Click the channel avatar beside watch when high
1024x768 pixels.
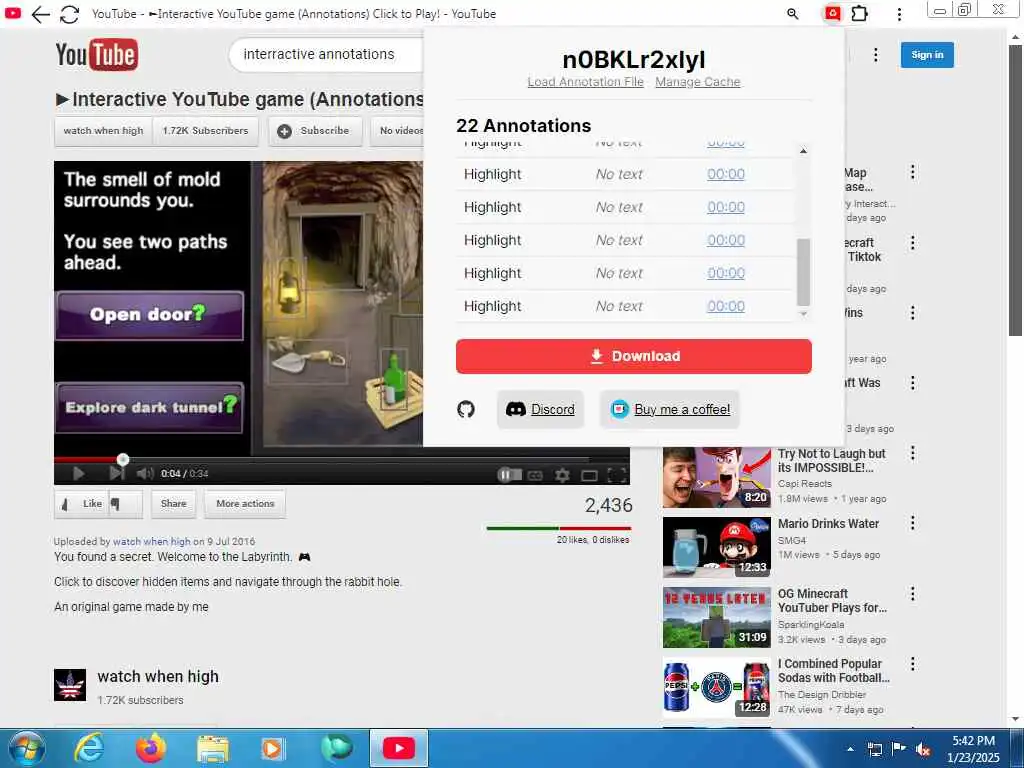tap(70, 685)
